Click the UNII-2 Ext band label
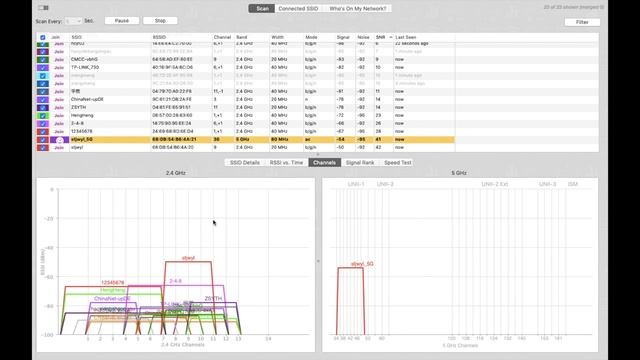 coord(495,184)
